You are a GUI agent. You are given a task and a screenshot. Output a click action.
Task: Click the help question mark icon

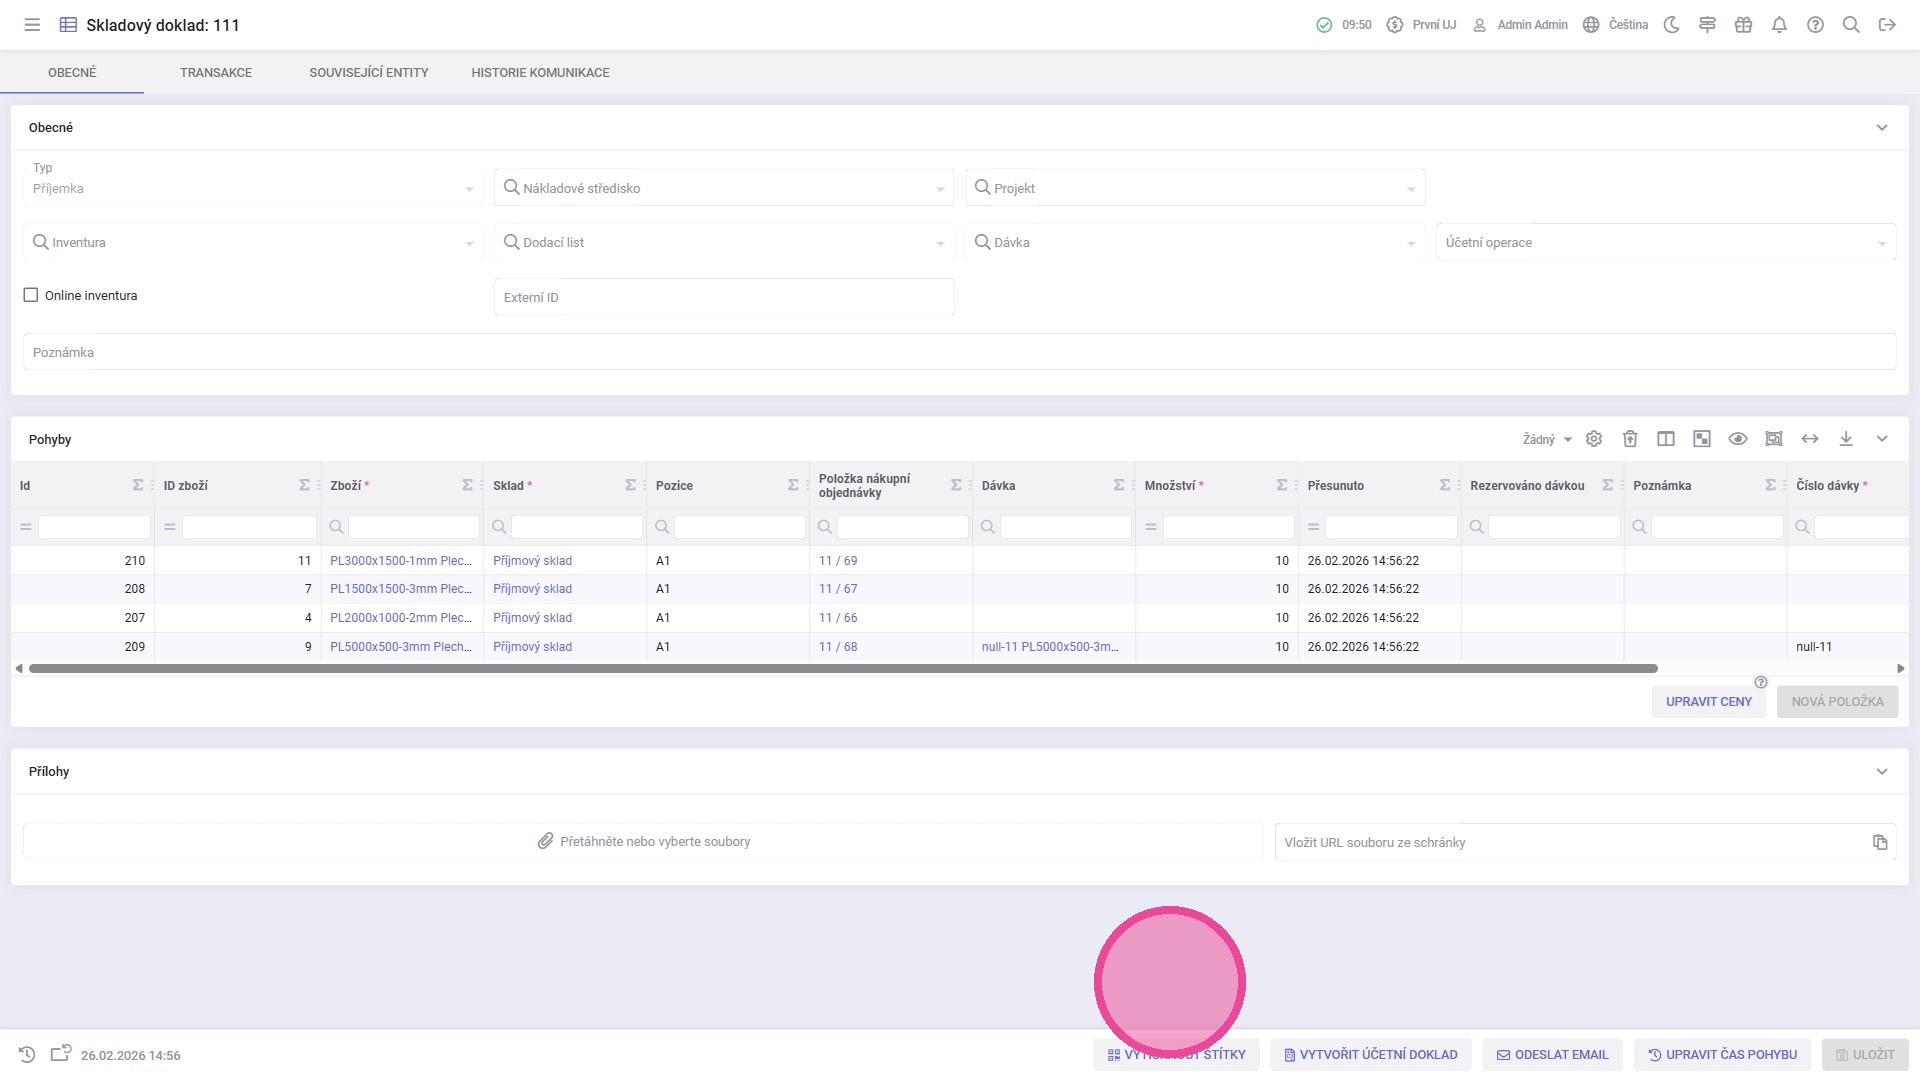coord(1815,25)
